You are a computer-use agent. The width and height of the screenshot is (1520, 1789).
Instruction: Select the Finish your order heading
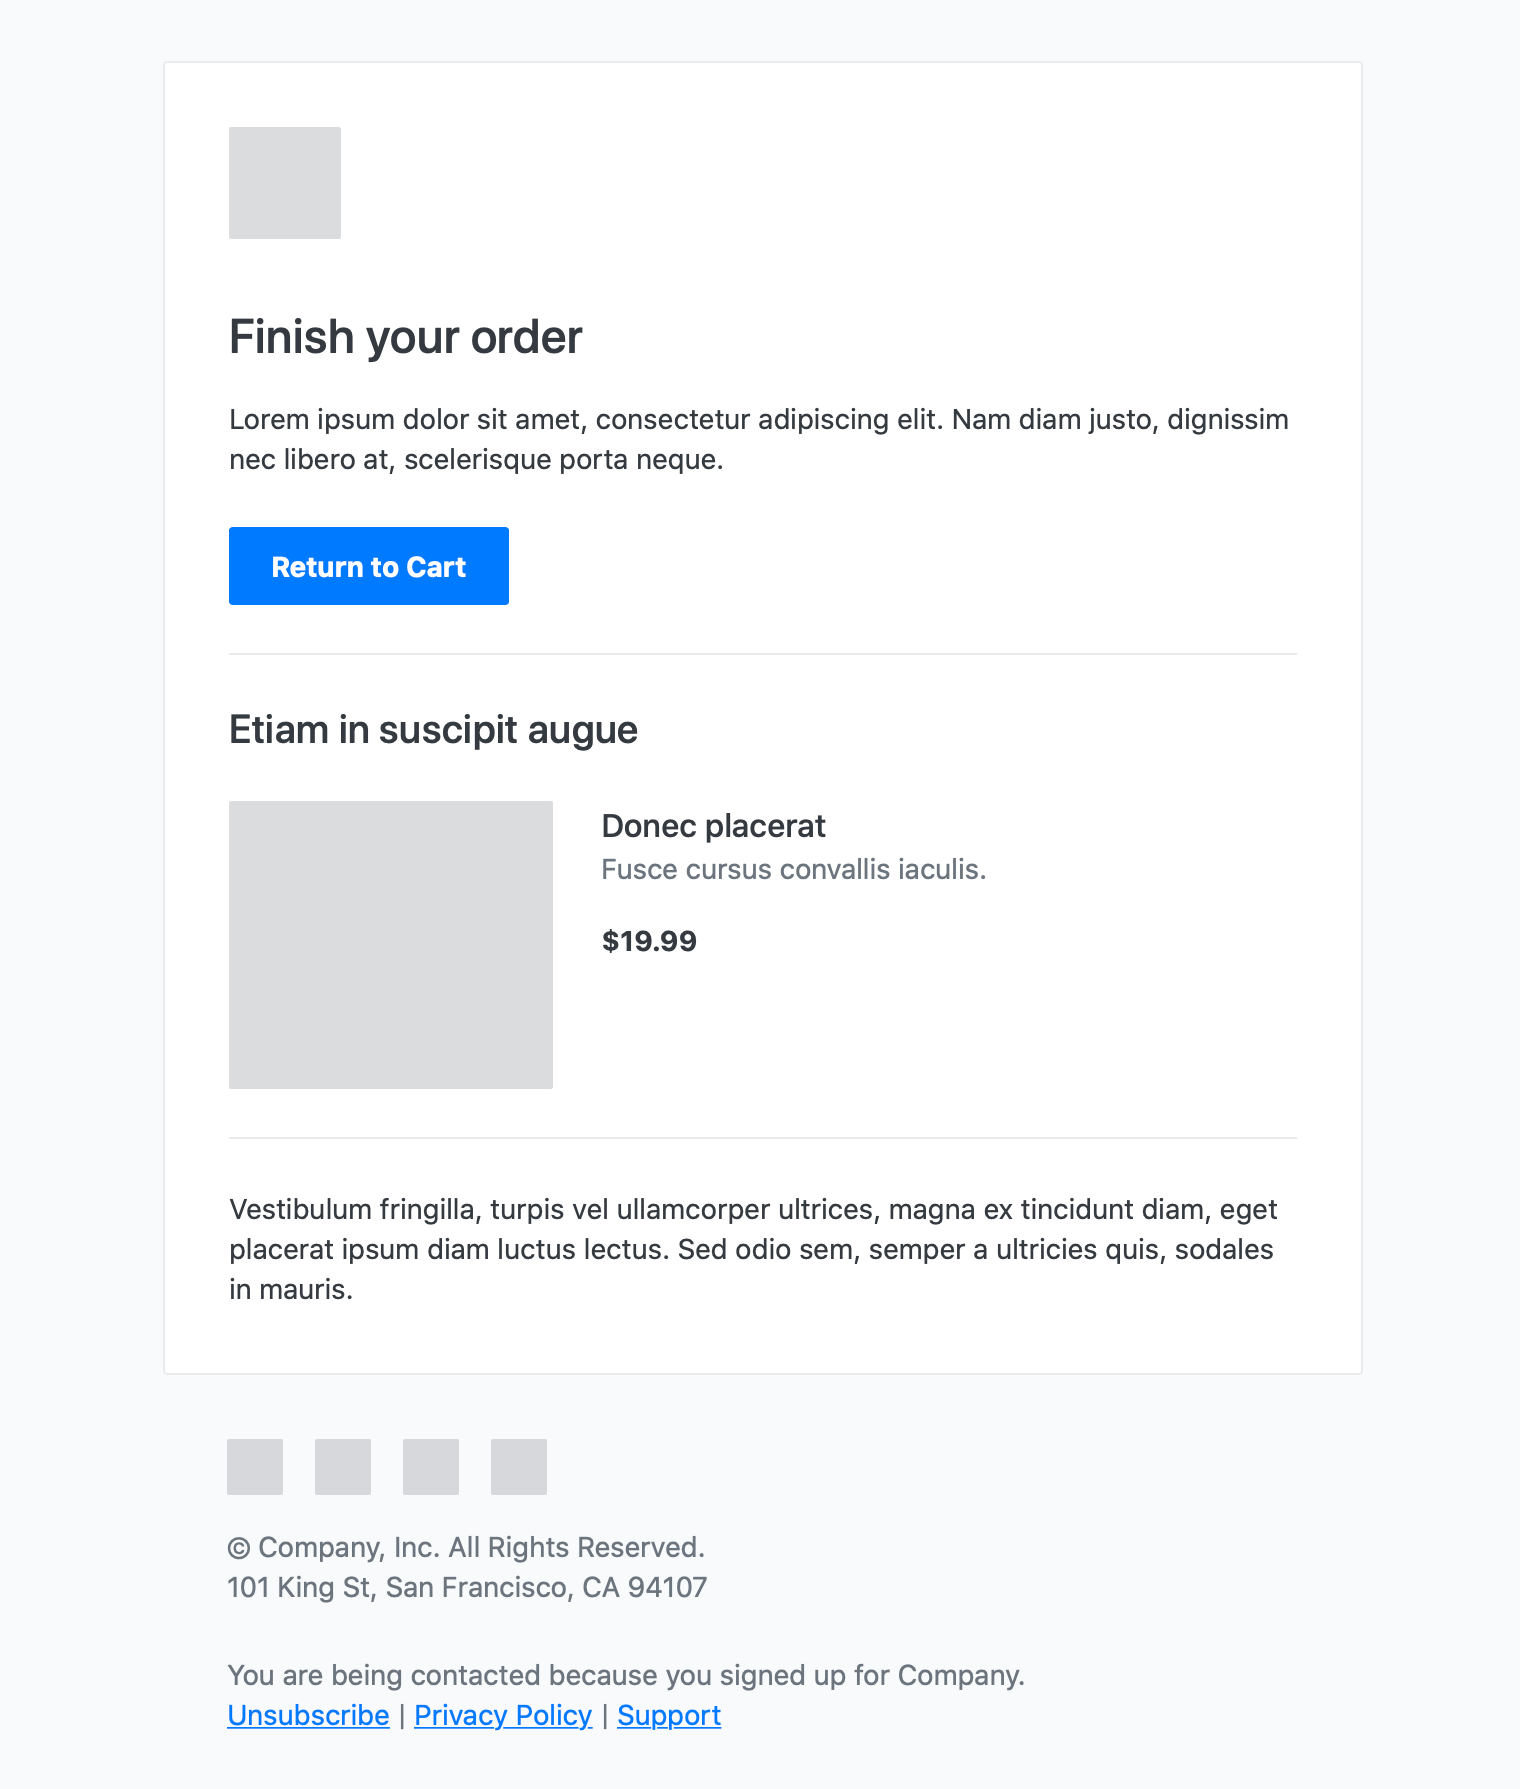404,337
